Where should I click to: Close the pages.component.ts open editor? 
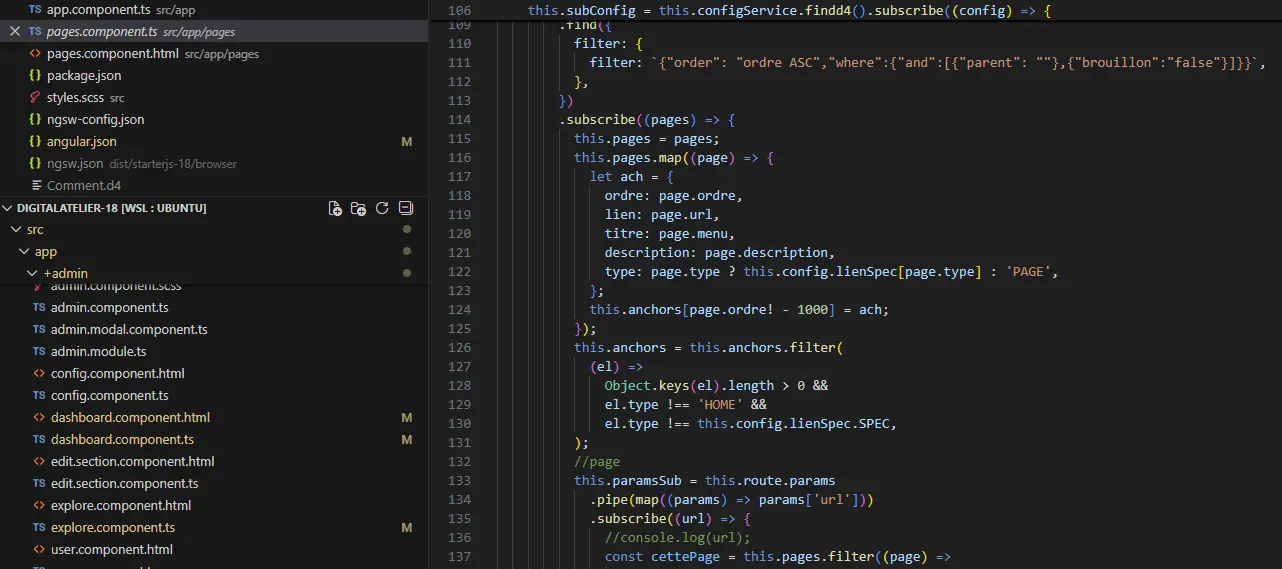click(14, 31)
